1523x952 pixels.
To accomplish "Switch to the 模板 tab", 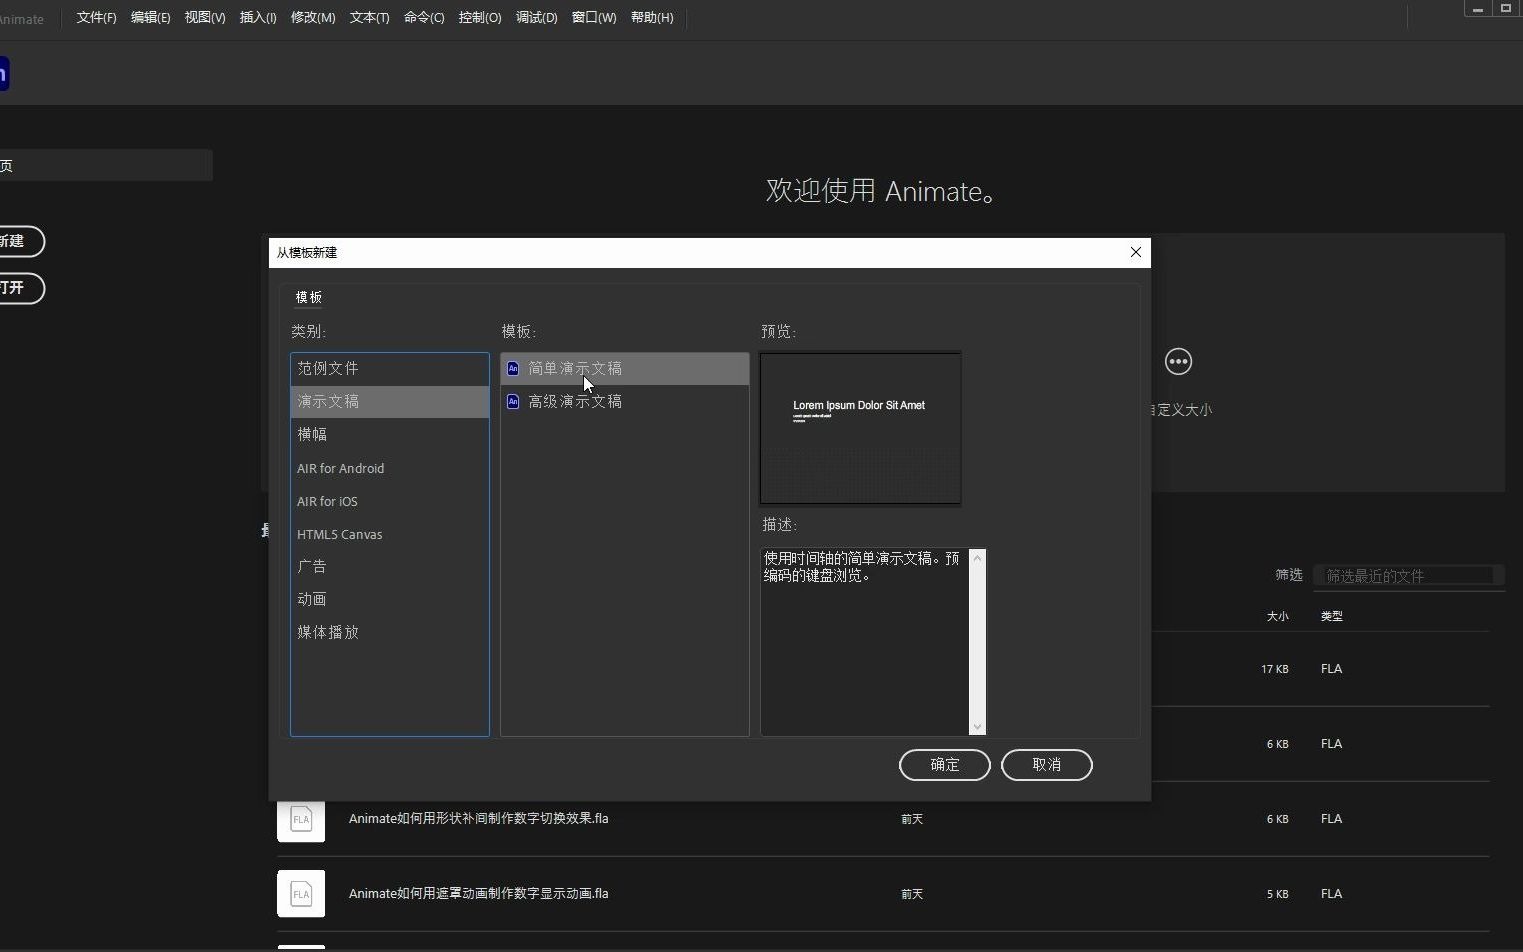I will tap(308, 296).
